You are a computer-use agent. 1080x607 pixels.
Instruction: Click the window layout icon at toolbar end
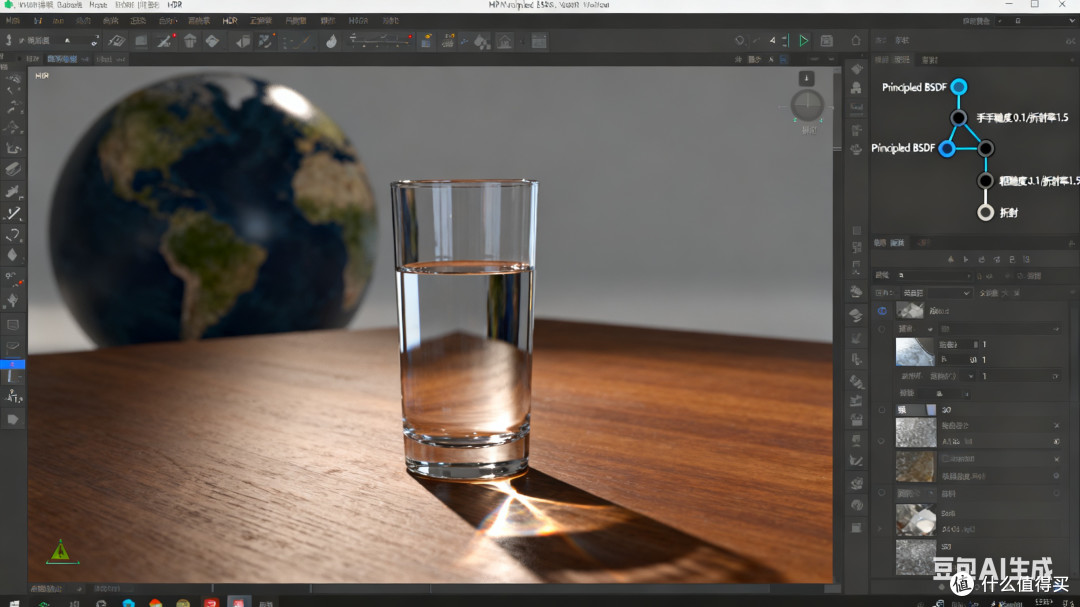(539, 41)
